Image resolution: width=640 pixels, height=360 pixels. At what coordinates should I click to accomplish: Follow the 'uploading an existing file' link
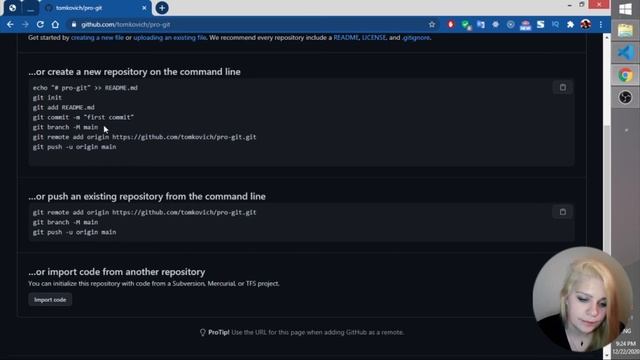coord(170,38)
